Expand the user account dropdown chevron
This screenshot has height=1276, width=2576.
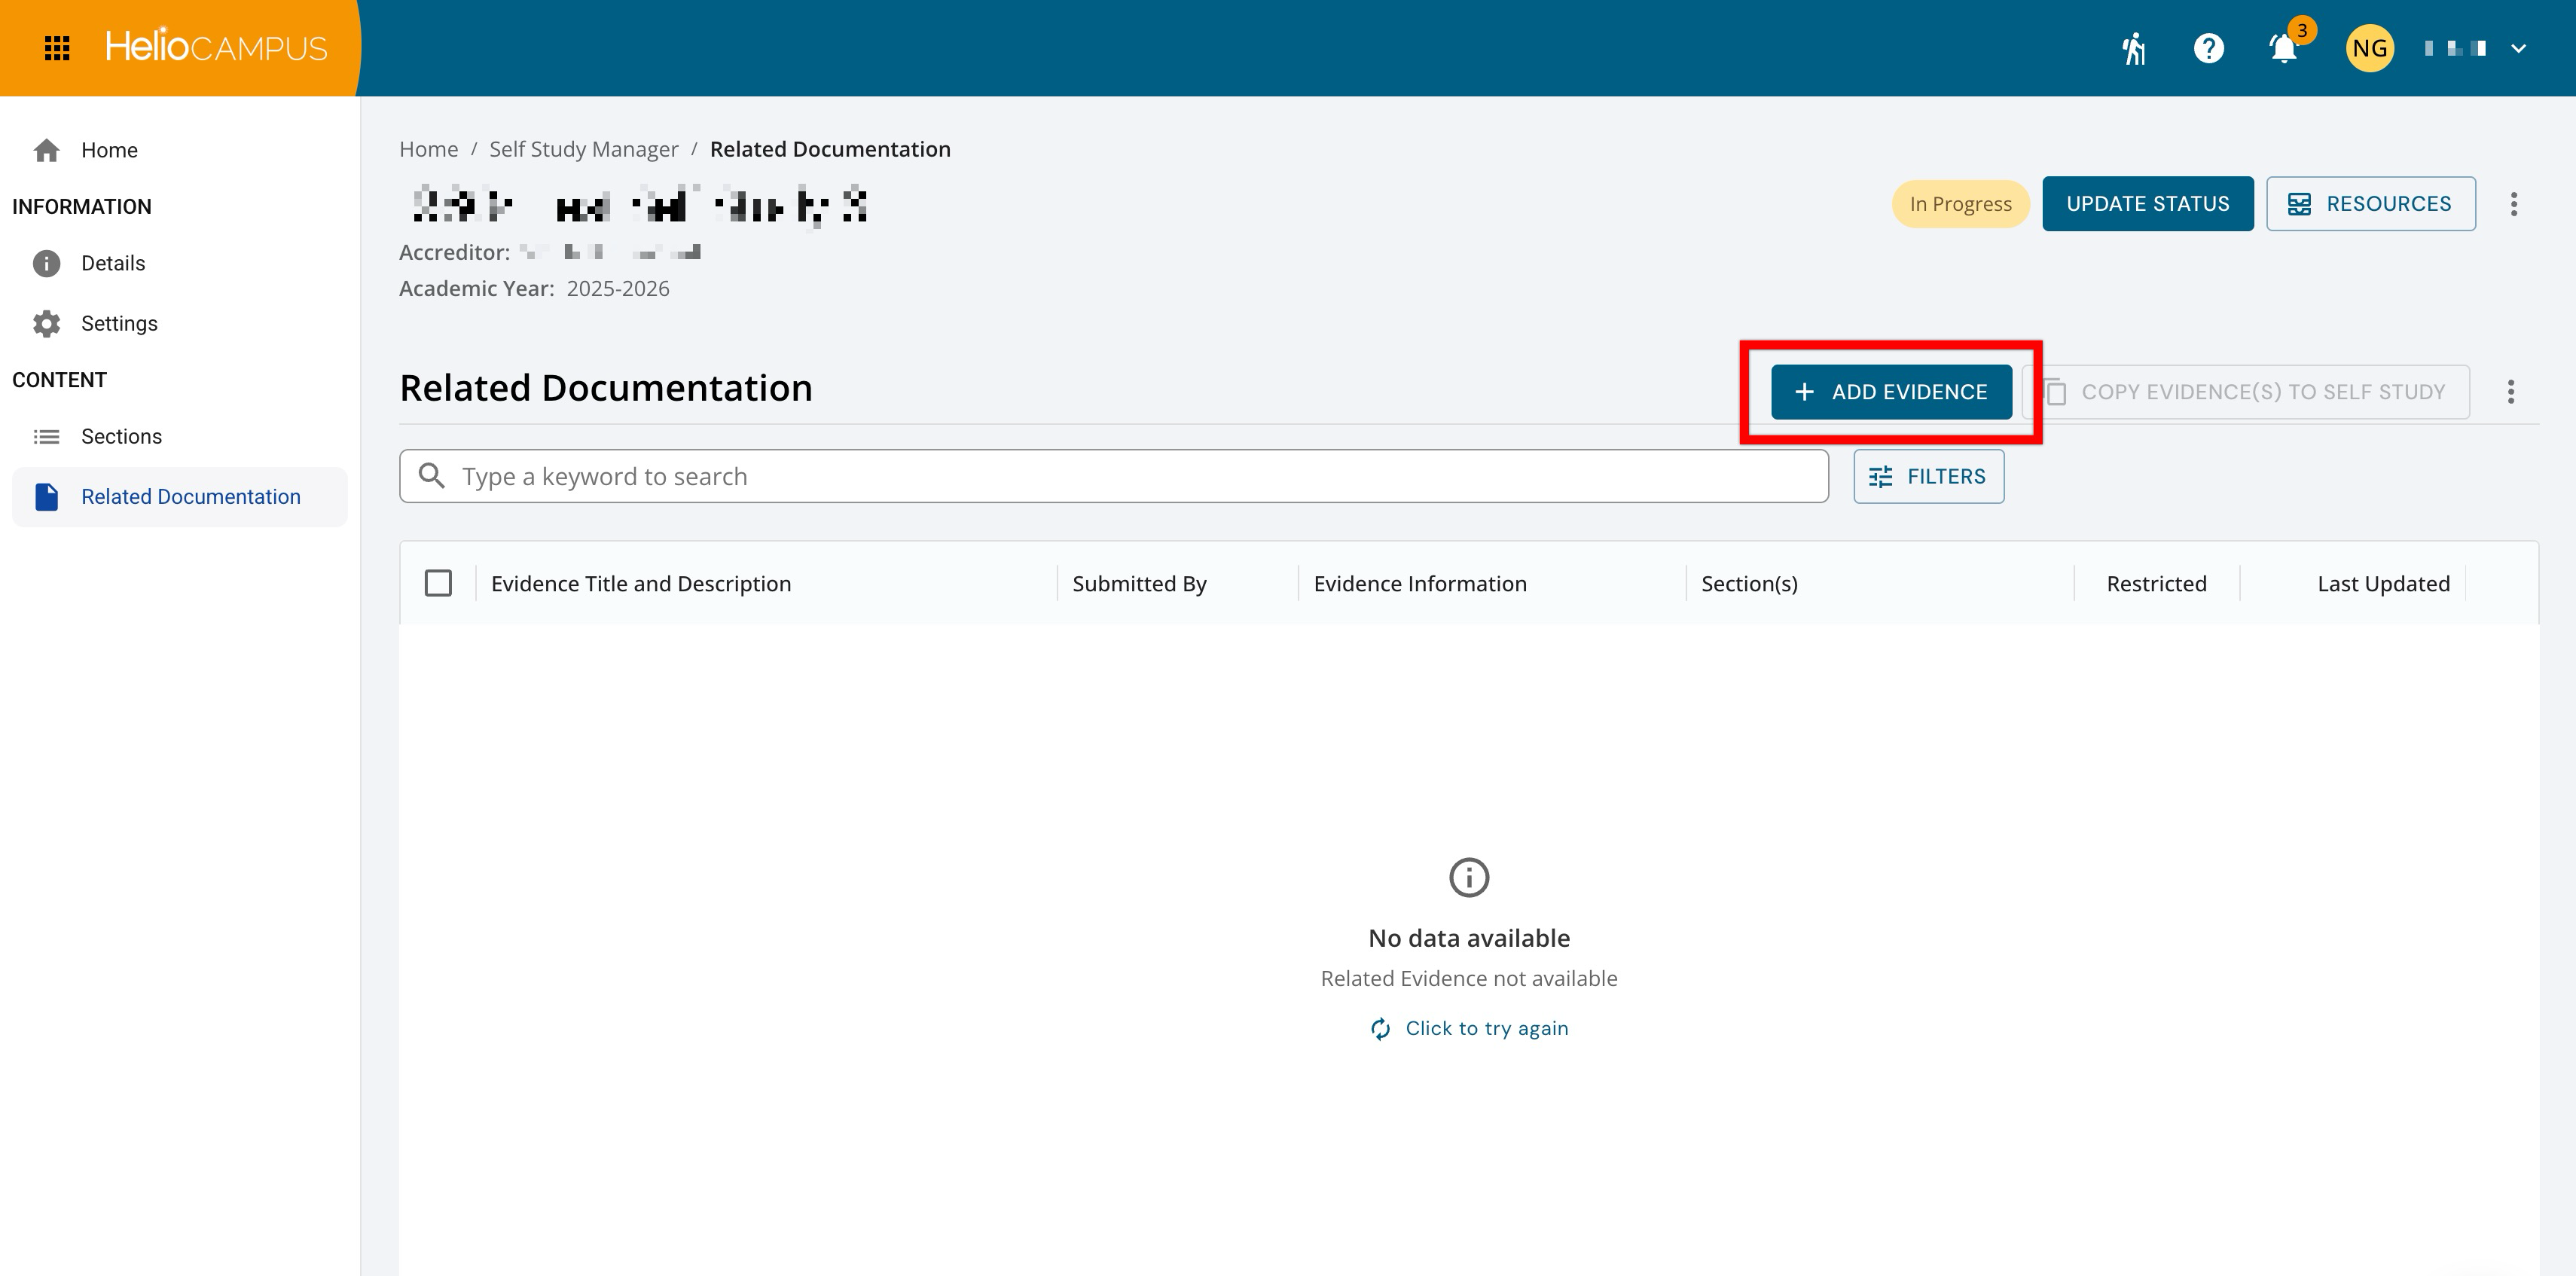pos(2518,48)
